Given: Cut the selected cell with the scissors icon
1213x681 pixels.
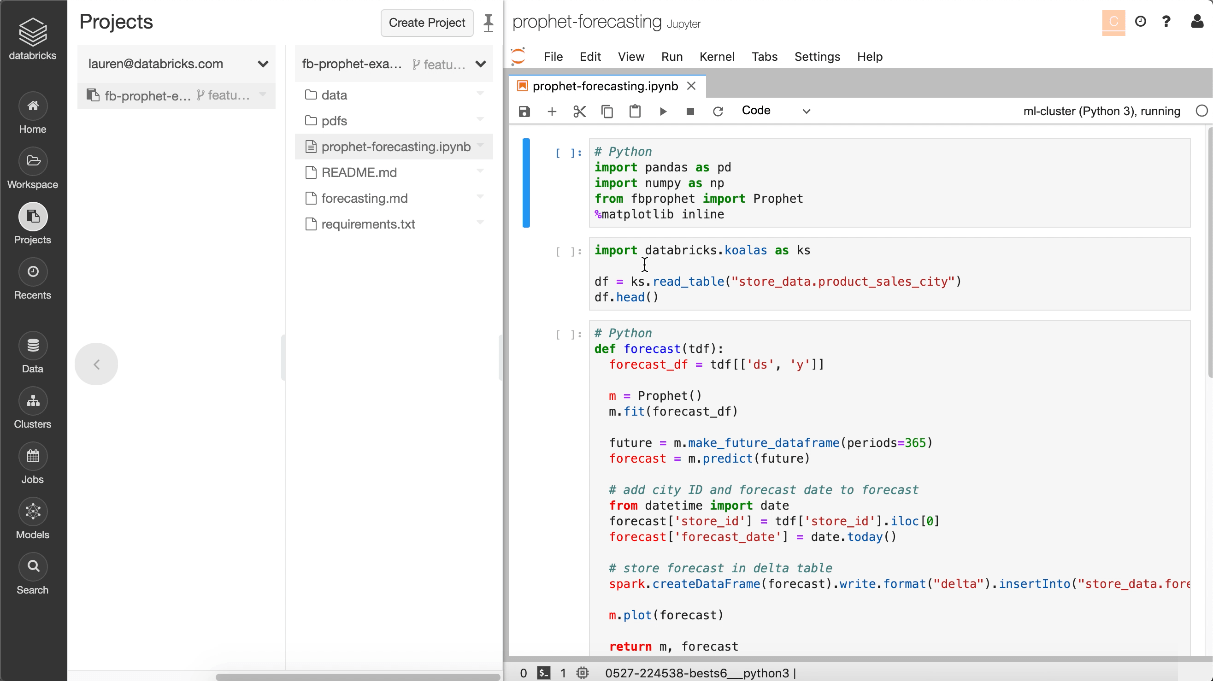Looking at the screenshot, I should pyautogui.click(x=579, y=112).
